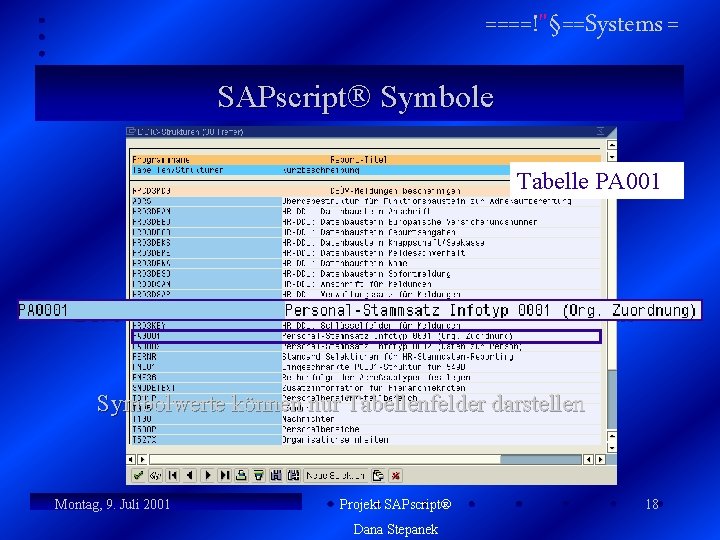Go to first page with toolbar arrow
The width and height of the screenshot is (720, 540).
(173, 475)
